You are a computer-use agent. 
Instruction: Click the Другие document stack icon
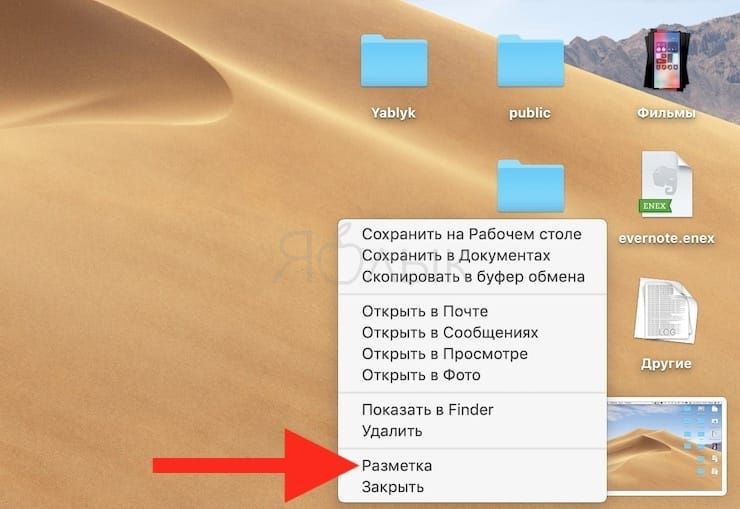(x=666, y=311)
